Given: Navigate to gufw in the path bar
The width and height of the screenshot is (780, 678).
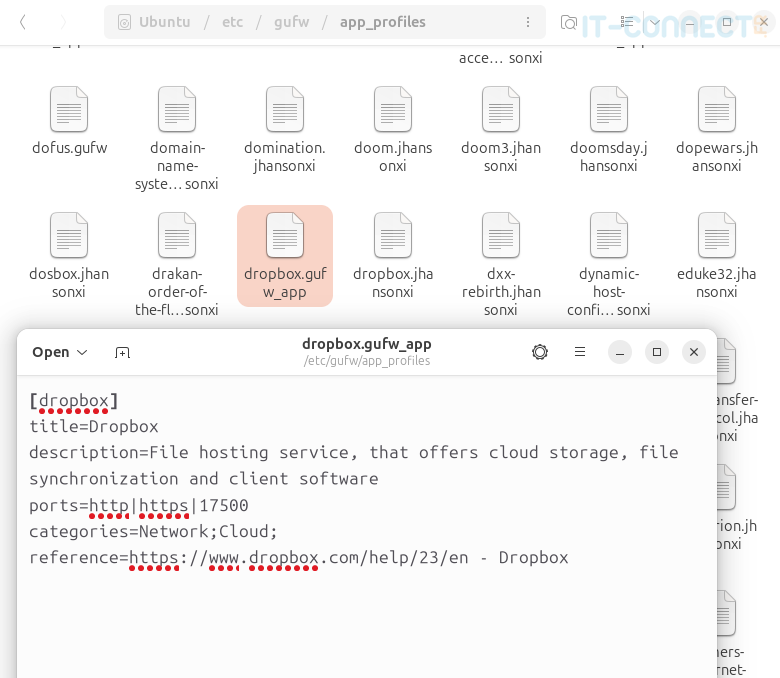Looking at the screenshot, I should click(x=292, y=22).
